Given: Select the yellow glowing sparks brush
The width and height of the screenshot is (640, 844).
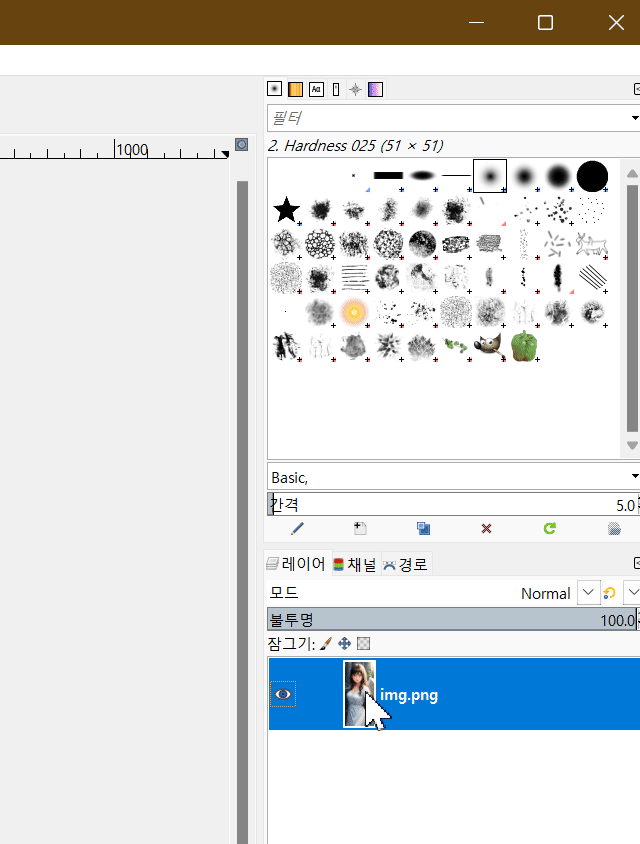Looking at the screenshot, I should tap(354, 312).
